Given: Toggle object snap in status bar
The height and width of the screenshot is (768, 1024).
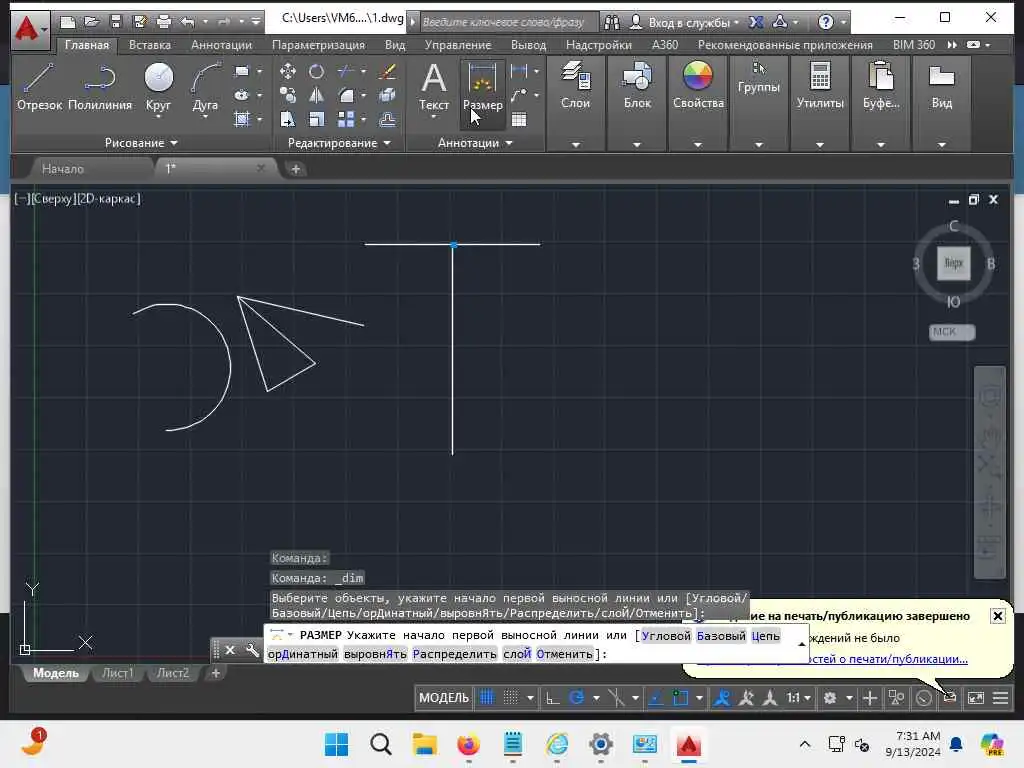Looking at the screenshot, I should click(680, 697).
